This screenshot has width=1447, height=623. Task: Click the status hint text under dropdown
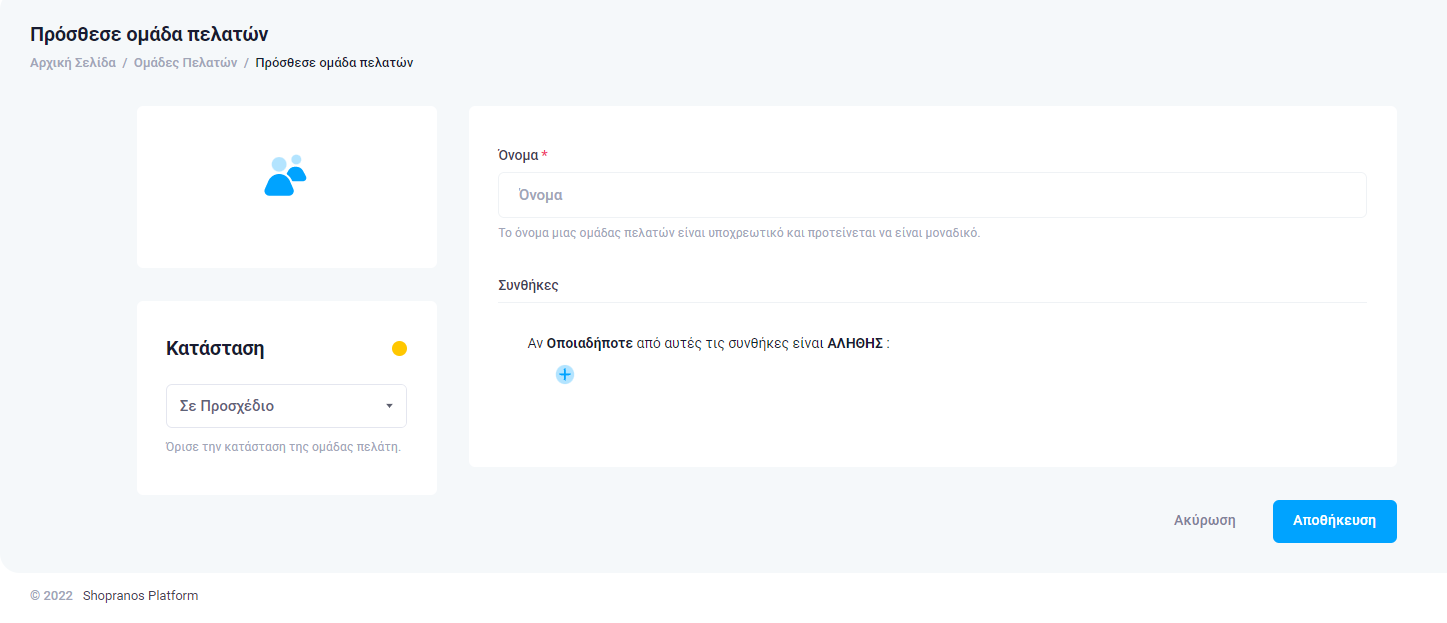283,447
